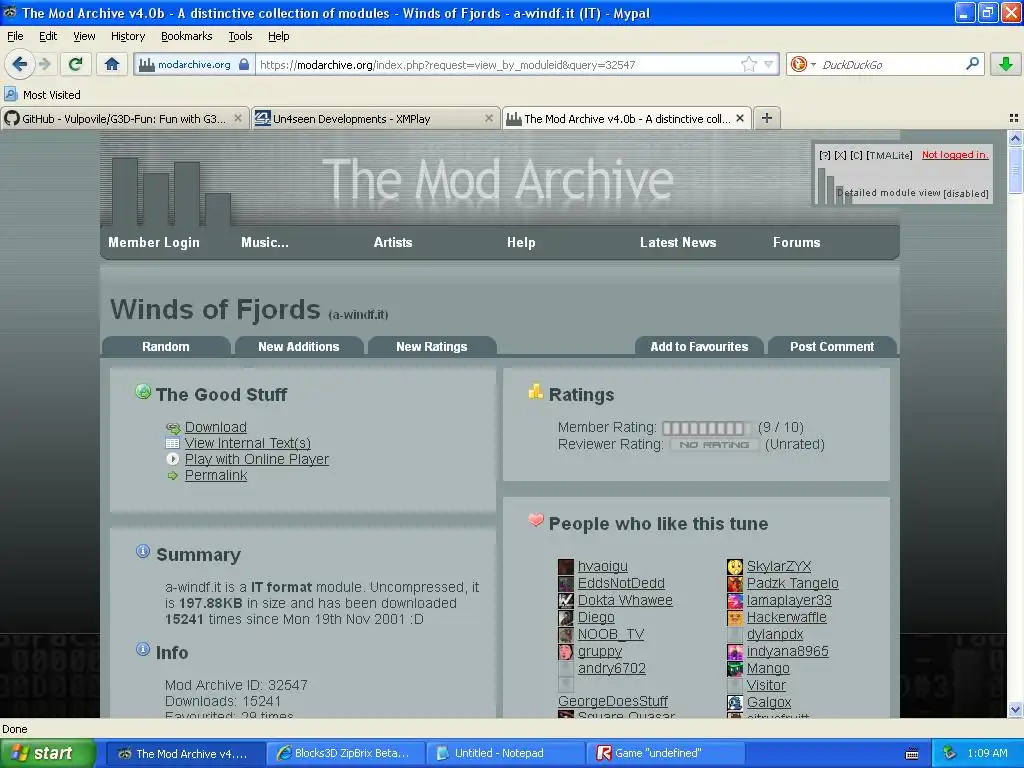1024x768 pixels.
Task: Close the Un4seen Developments XMPlay tab
Action: [488, 118]
